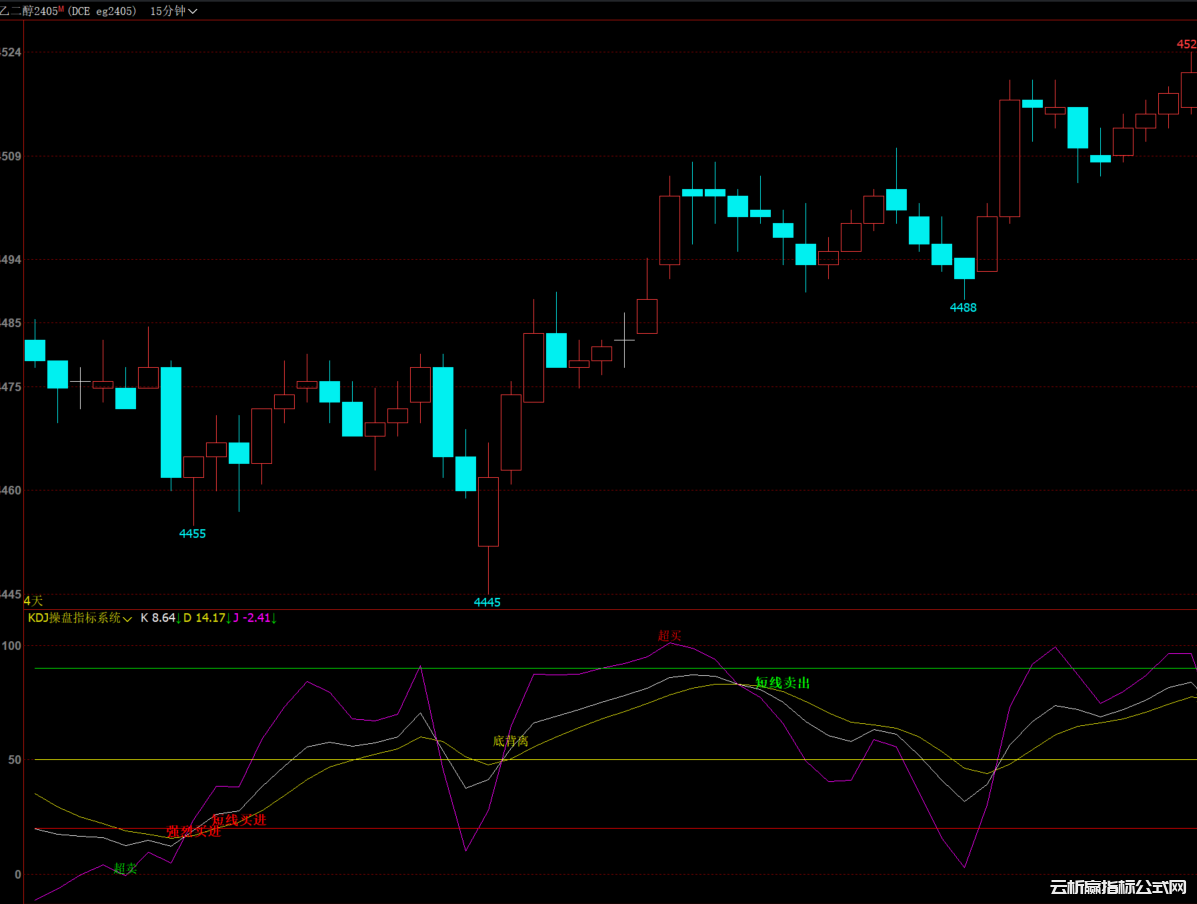1197x904 pixels.
Task: Click the 底背离 divergence annotation
Action: (x=510, y=741)
